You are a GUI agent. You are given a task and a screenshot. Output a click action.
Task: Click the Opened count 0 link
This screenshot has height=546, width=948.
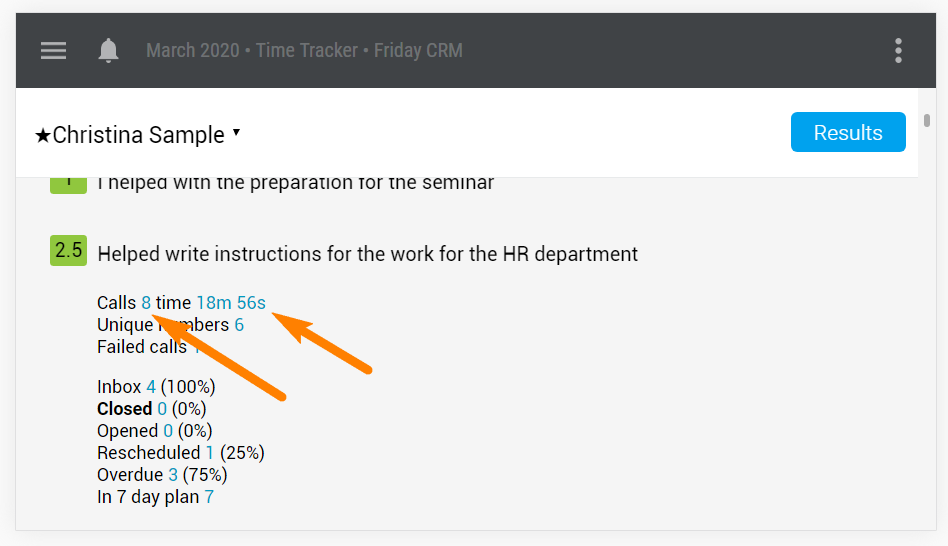pyautogui.click(x=168, y=431)
